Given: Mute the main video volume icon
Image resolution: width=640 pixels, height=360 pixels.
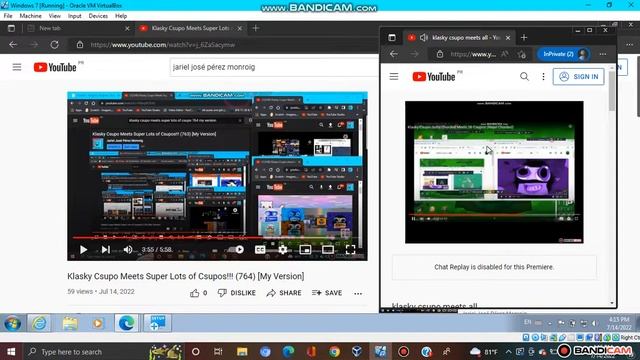Looking at the screenshot, I should [128, 249].
